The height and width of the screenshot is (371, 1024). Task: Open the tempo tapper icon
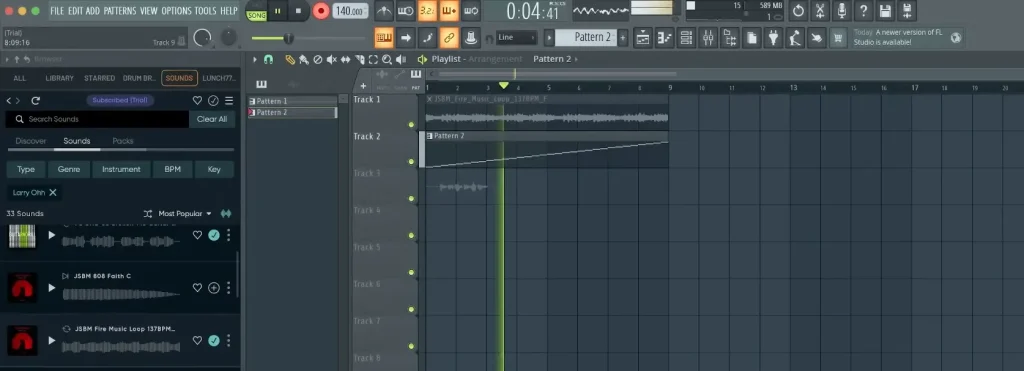[795, 38]
